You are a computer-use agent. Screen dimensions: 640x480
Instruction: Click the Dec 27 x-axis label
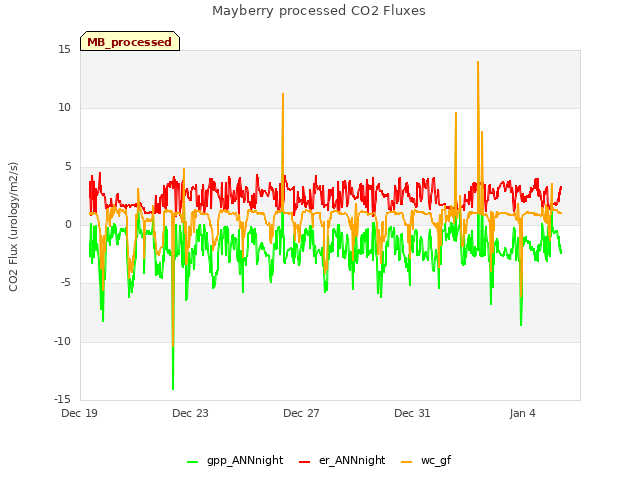(301, 413)
